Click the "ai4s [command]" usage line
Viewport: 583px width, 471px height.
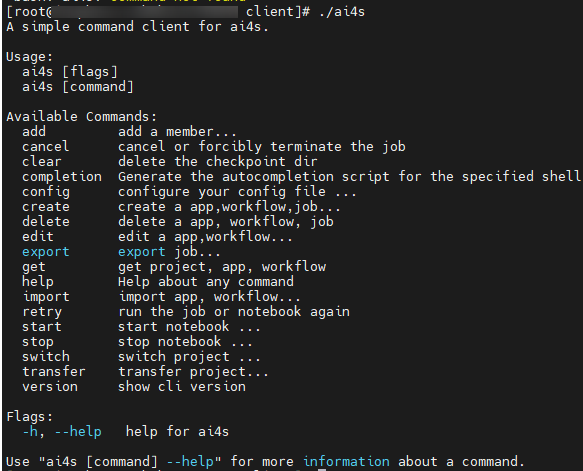tap(77, 87)
